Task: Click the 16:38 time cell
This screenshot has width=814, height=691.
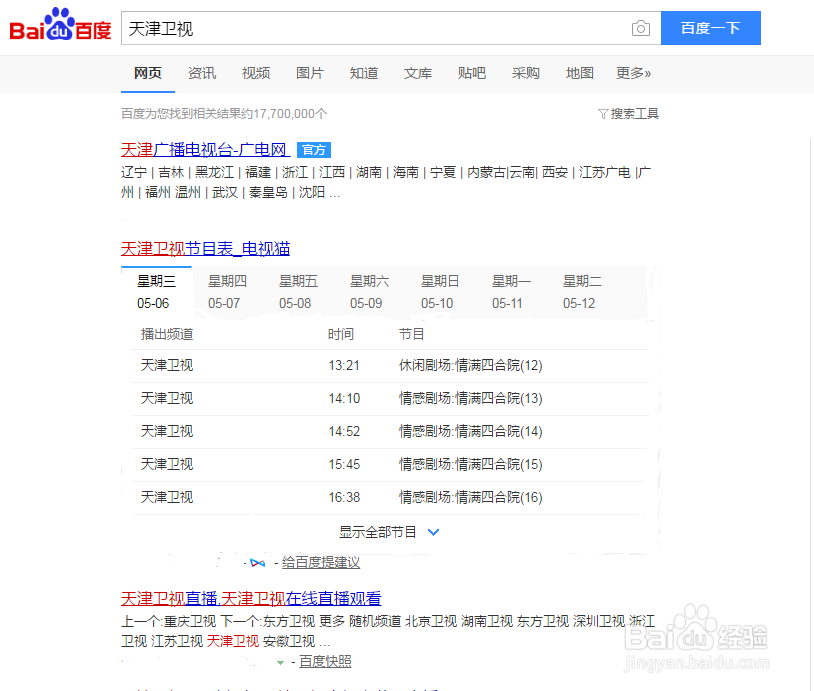Action: 344,497
